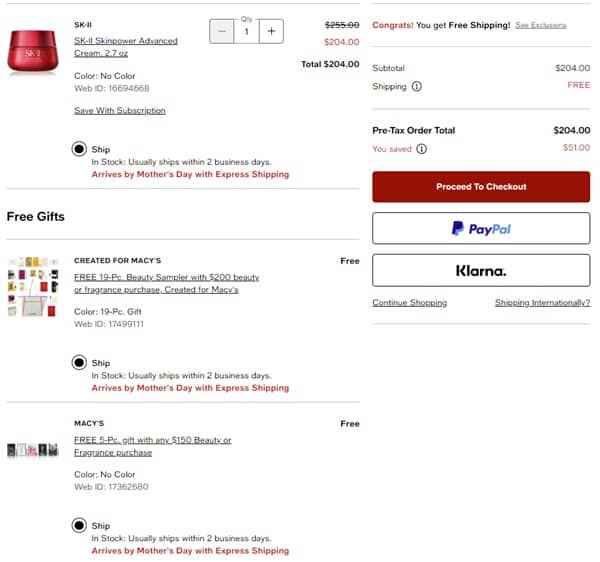Open See Exclusions link
This screenshot has width=600, height=562.
[540, 25]
